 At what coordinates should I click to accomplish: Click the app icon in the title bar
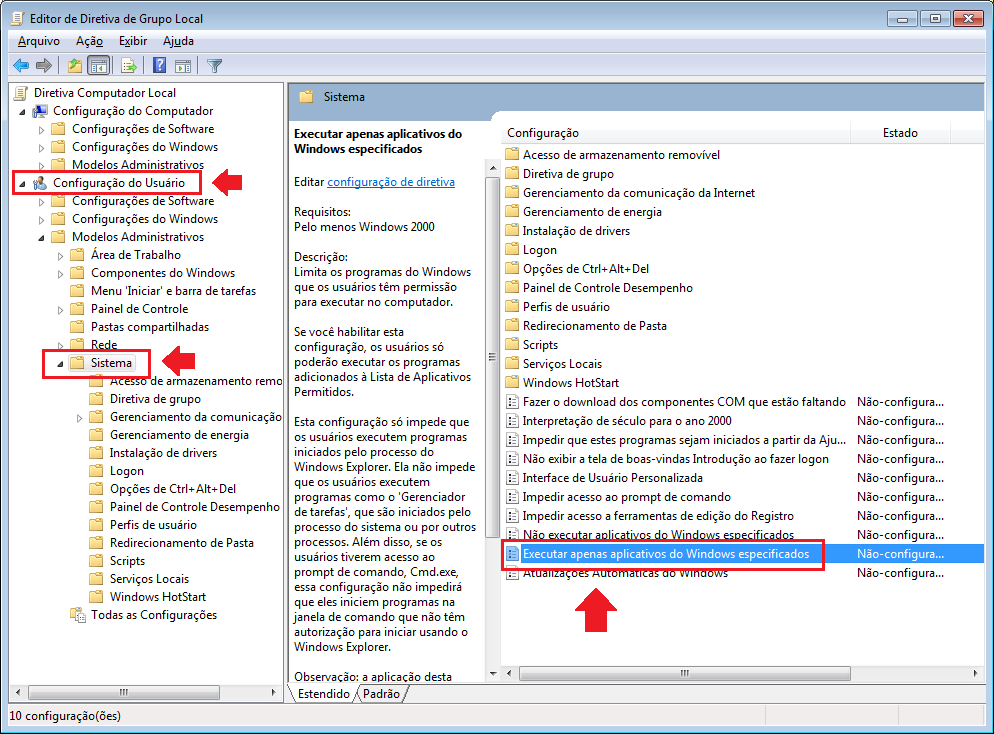click(x=18, y=18)
